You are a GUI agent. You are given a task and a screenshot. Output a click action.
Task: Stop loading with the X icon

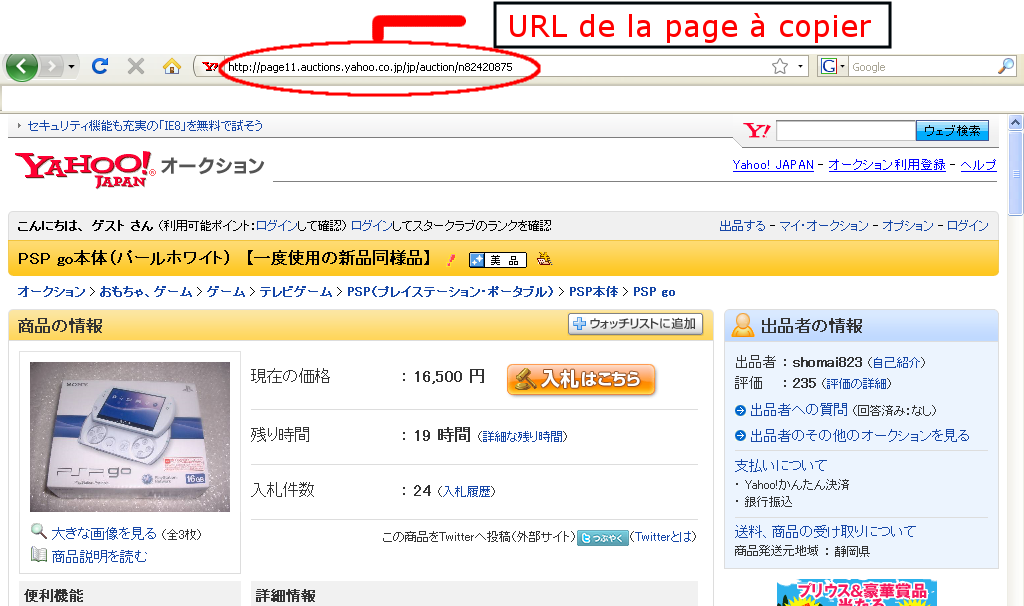coord(136,66)
